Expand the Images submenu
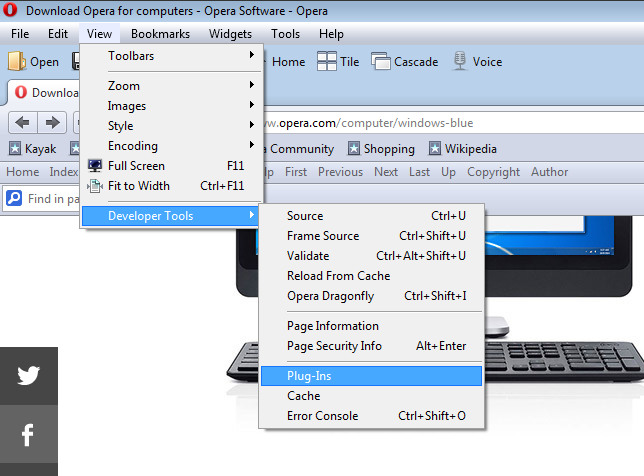Screen dimensions: 644x476 (172, 106)
